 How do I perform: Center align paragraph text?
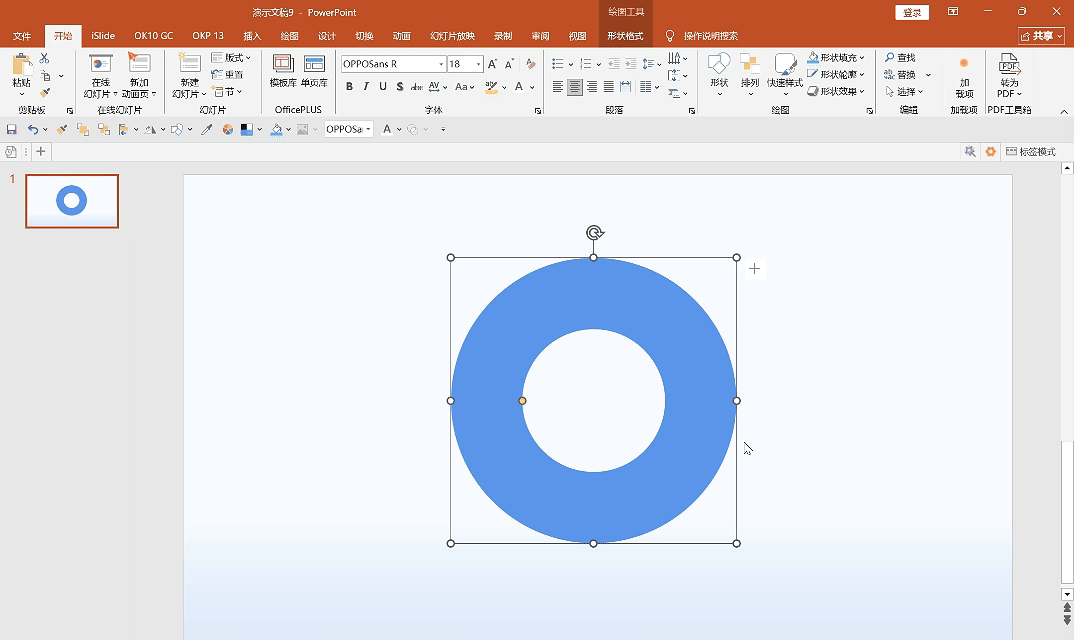(x=575, y=87)
